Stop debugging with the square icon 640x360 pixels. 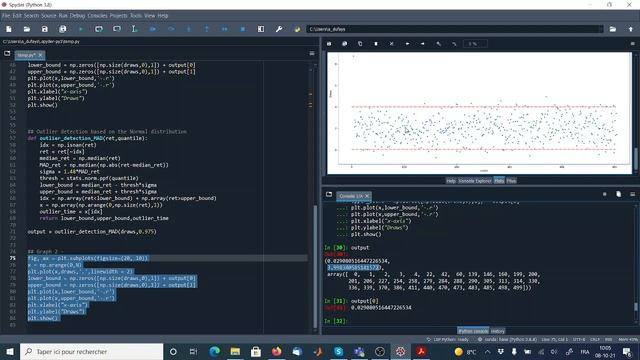[x=243, y=29]
